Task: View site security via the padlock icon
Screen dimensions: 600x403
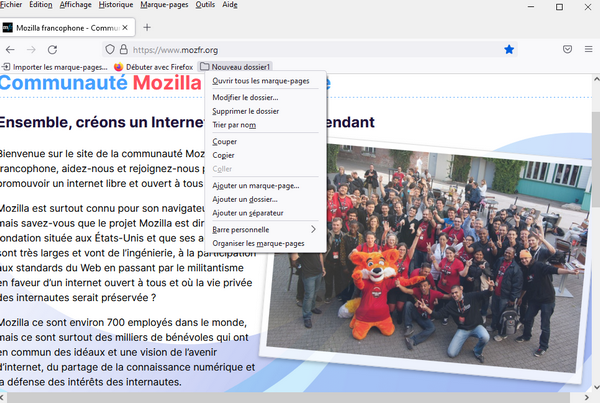Action: point(123,49)
